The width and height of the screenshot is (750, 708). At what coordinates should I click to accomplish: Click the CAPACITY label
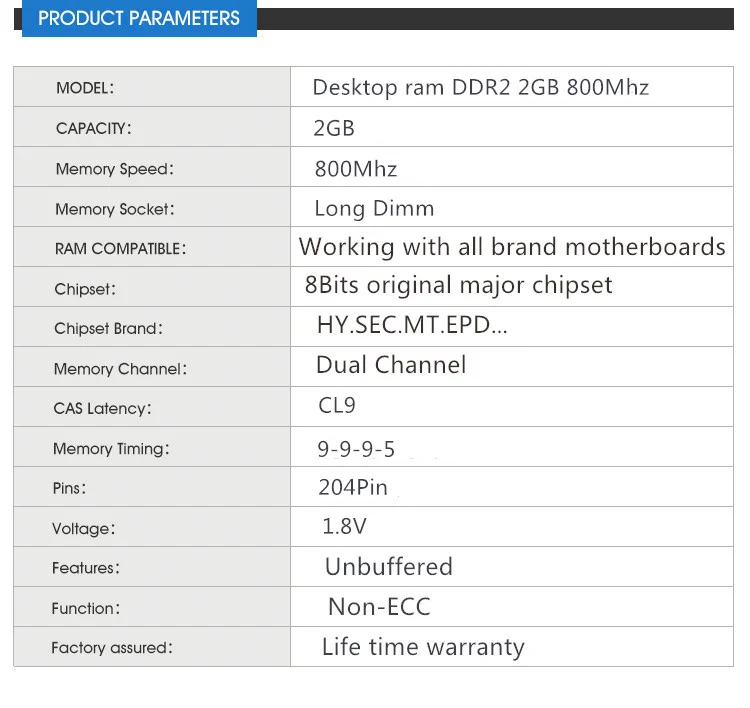pyautogui.click(x=94, y=128)
